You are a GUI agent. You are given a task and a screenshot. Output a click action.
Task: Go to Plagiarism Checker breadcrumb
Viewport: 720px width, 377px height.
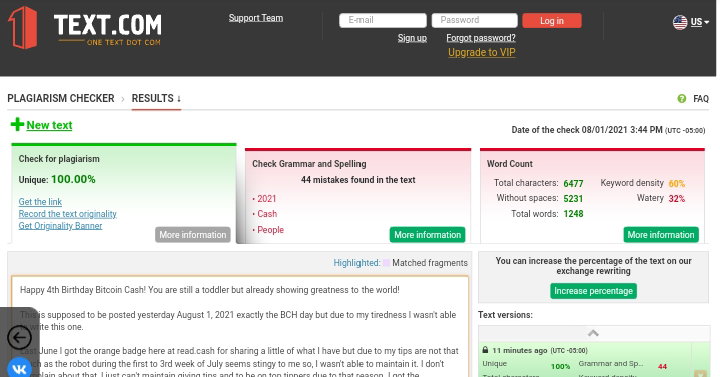61,98
